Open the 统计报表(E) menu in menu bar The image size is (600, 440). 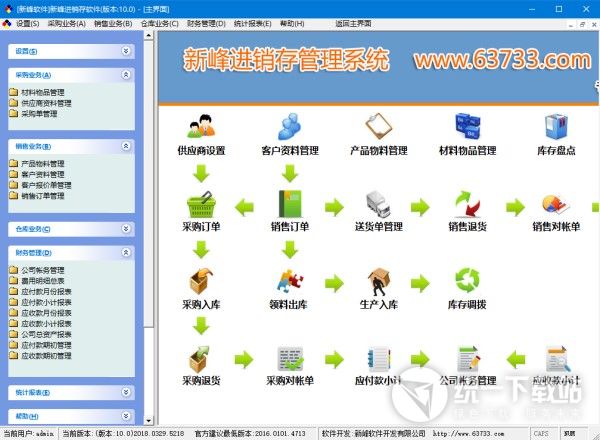(x=253, y=24)
